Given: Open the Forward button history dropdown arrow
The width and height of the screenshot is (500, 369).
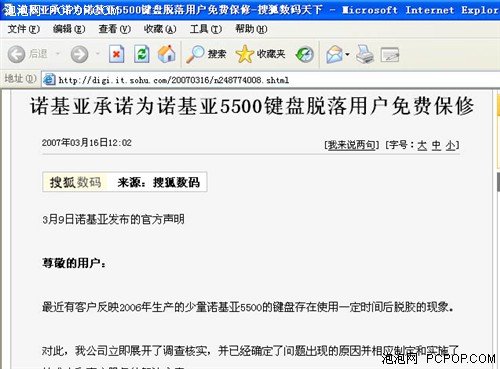Looking at the screenshot, I should coord(98,53).
